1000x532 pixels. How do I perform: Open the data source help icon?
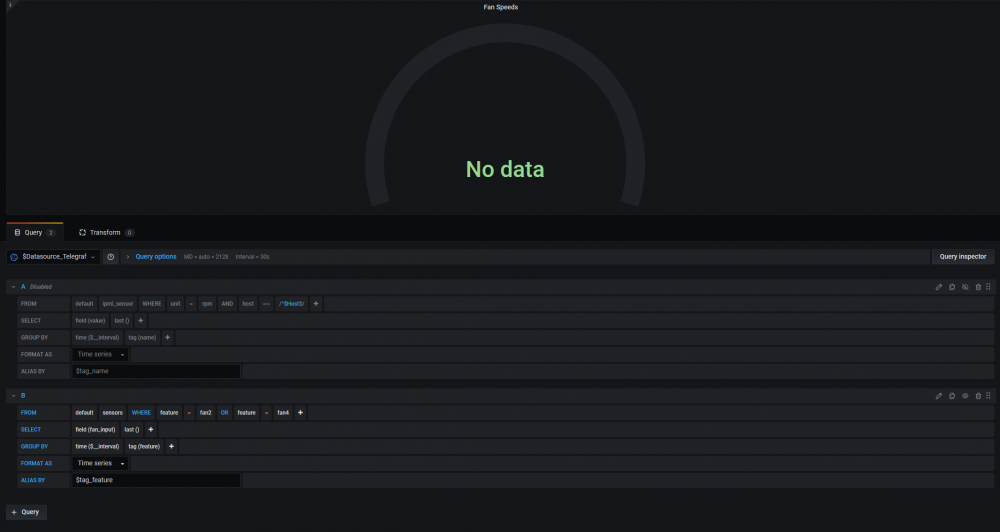pos(110,257)
